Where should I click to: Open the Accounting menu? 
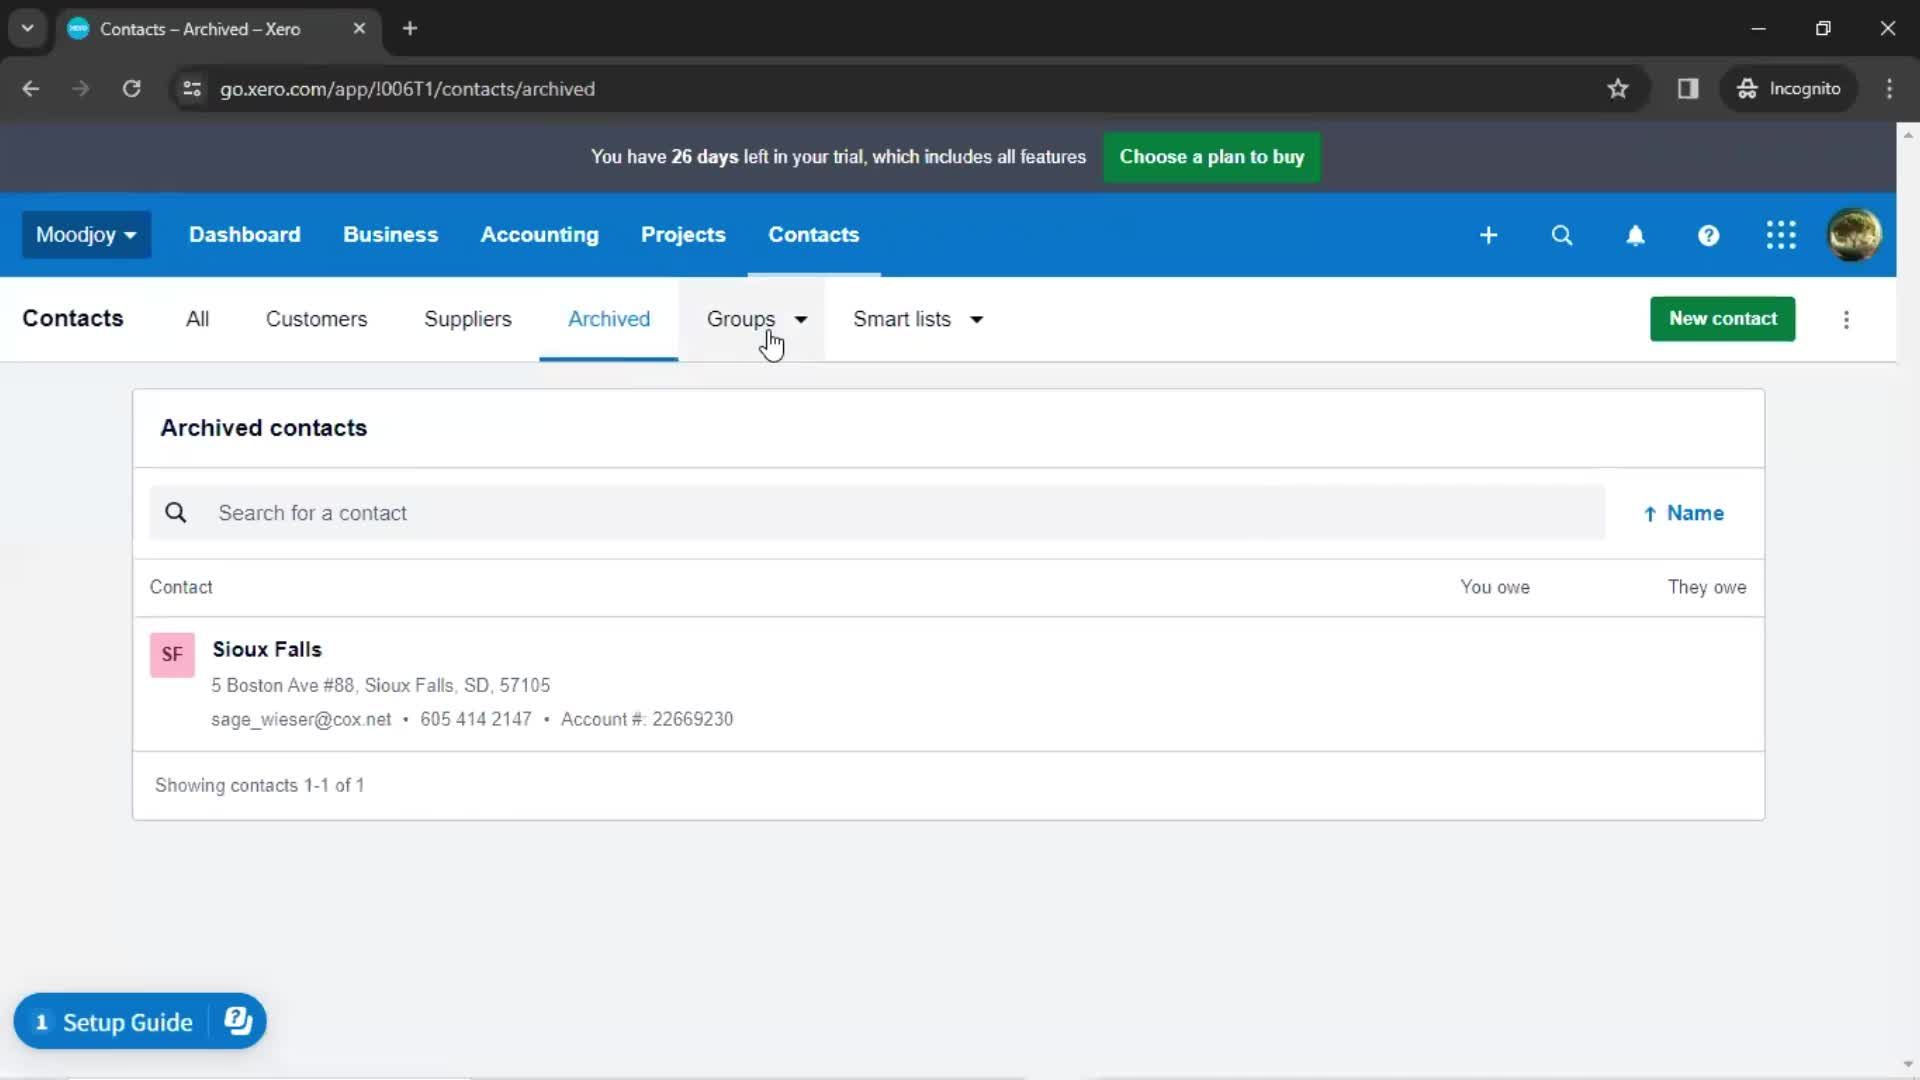(x=539, y=235)
